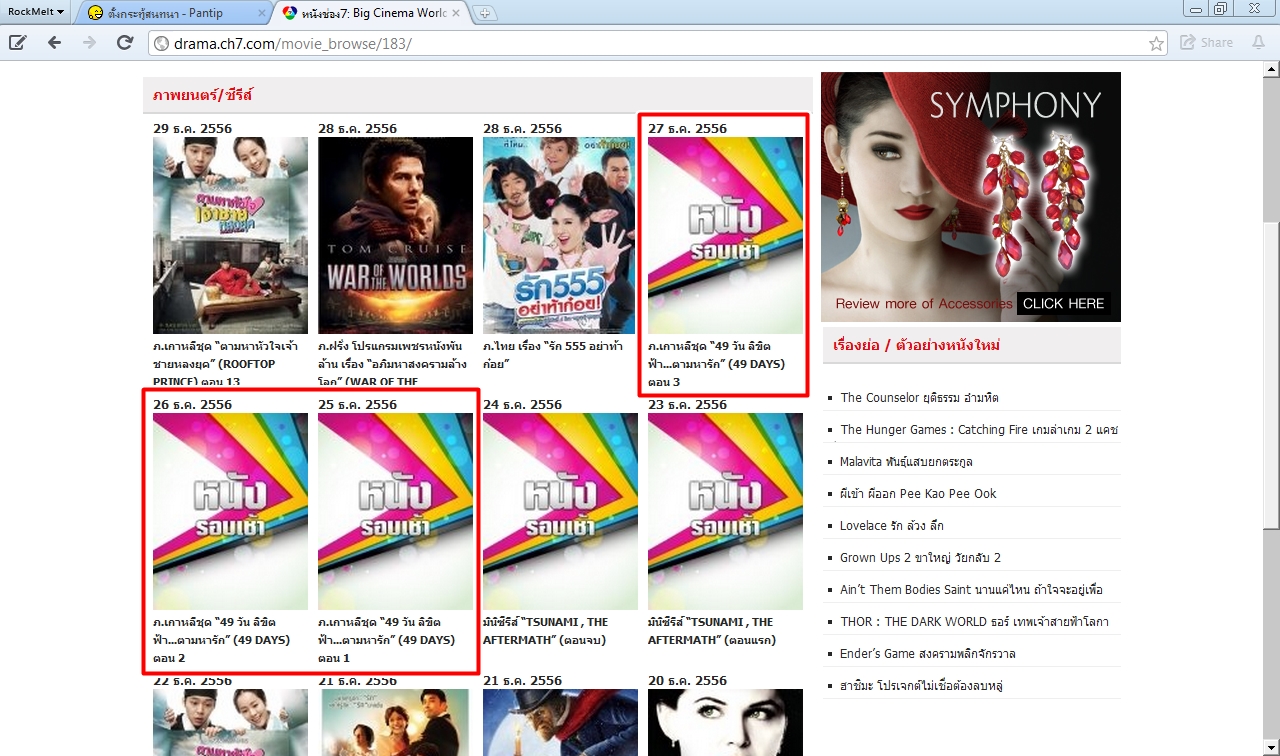Click รัก 555 อย่าท้าก๋อย title link
This screenshot has height=756, width=1280.
(553, 355)
